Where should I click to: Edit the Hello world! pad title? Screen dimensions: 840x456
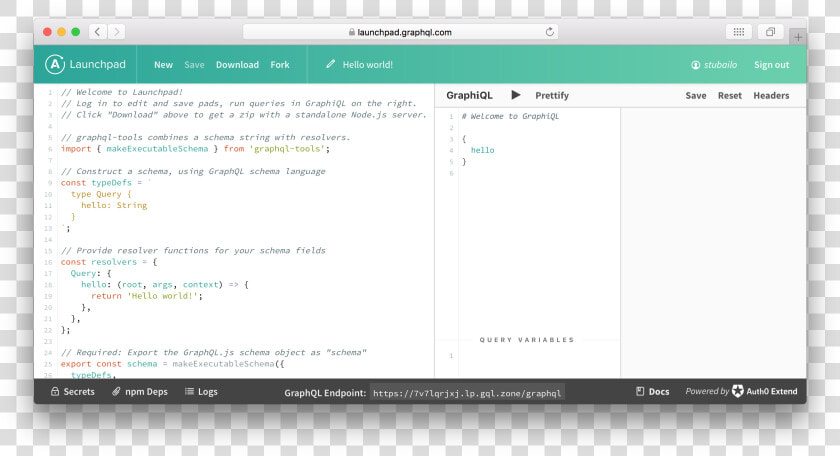tap(368, 65)
